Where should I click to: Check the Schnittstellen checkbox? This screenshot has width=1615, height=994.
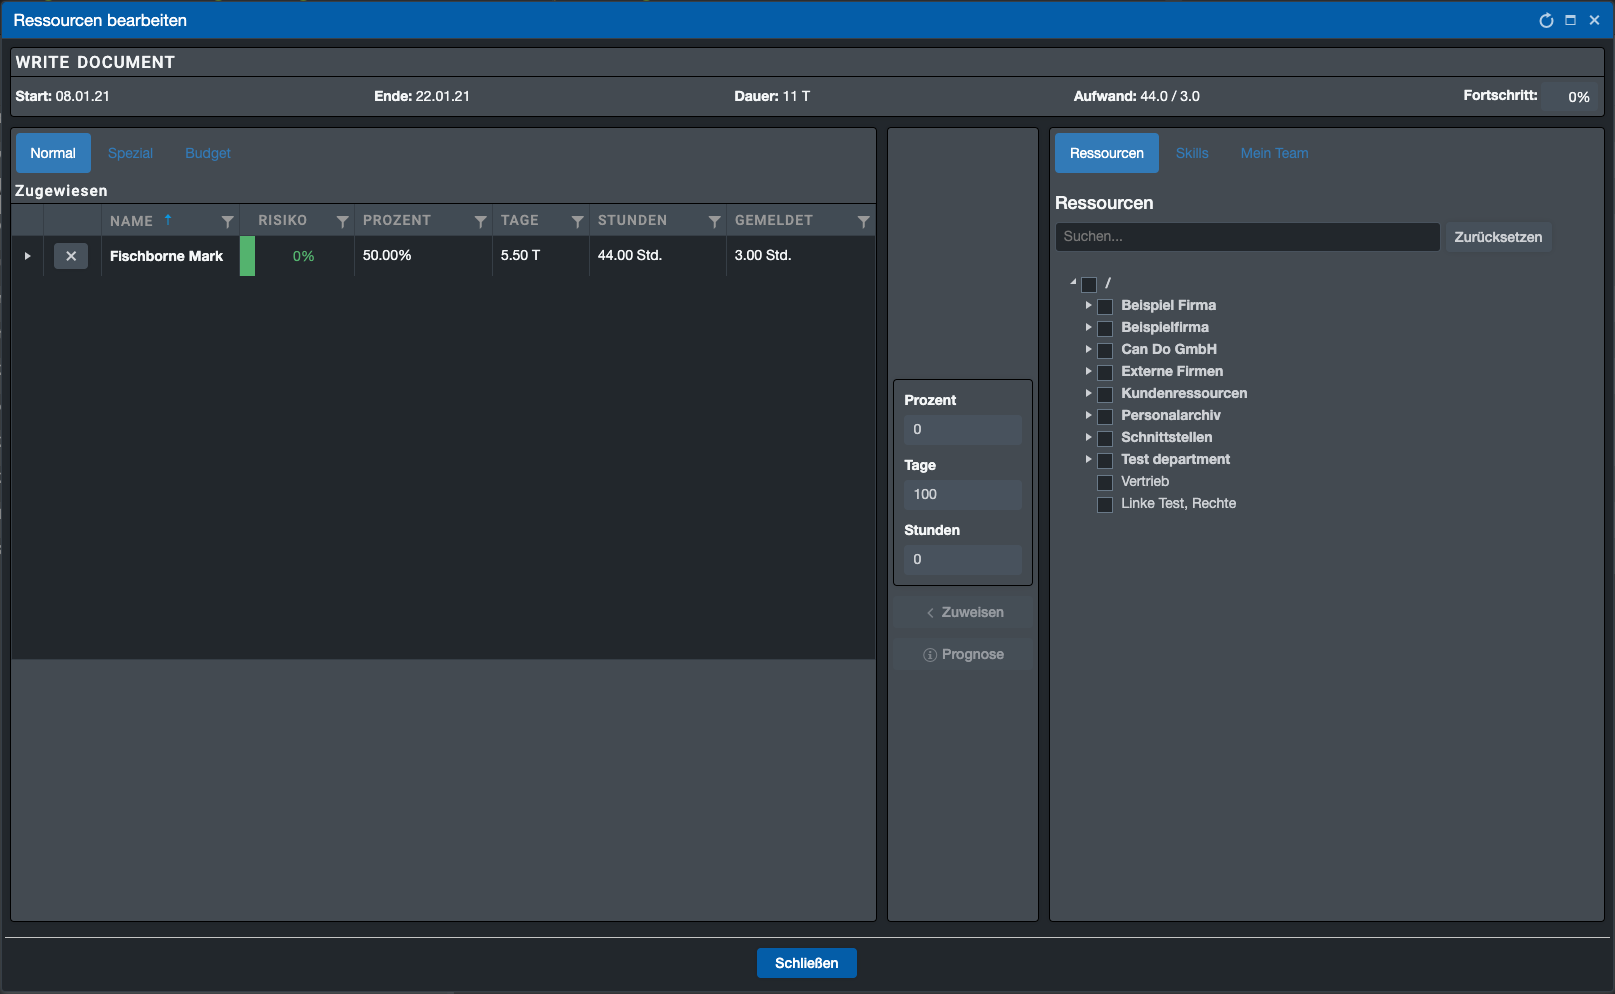tap(1105, 439)
